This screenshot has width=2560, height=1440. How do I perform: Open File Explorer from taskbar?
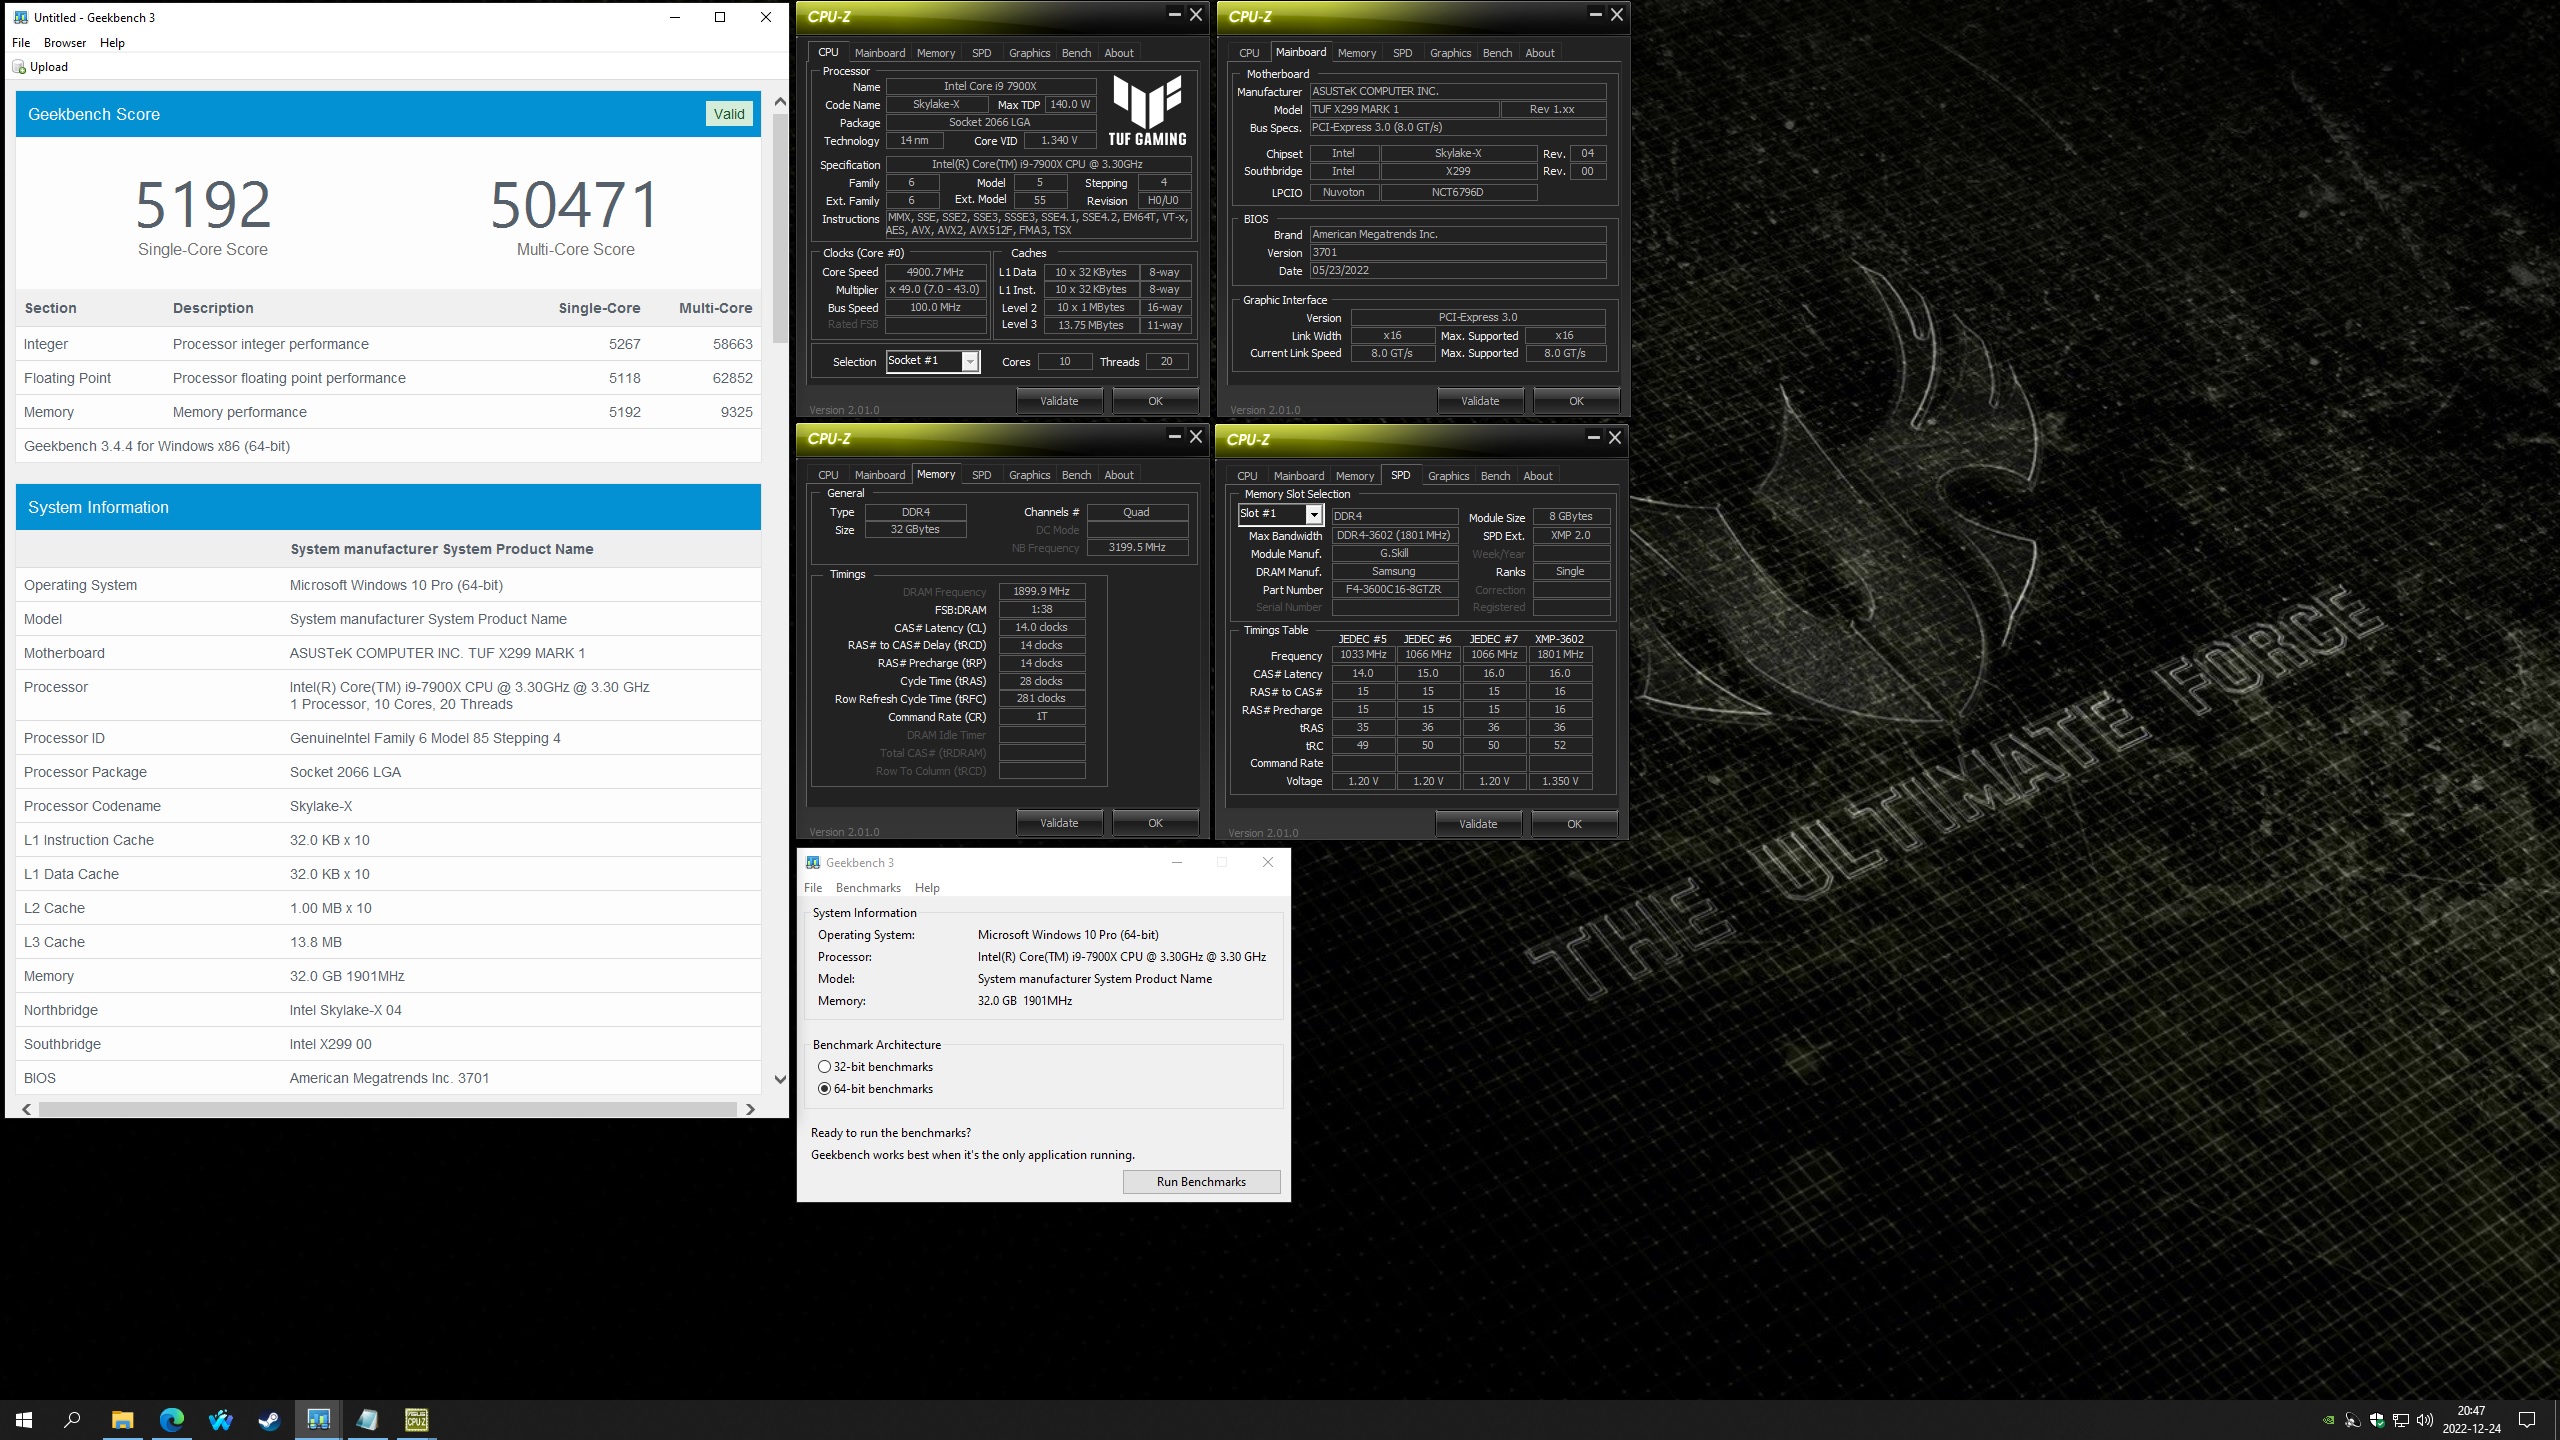coord(122,1419)
